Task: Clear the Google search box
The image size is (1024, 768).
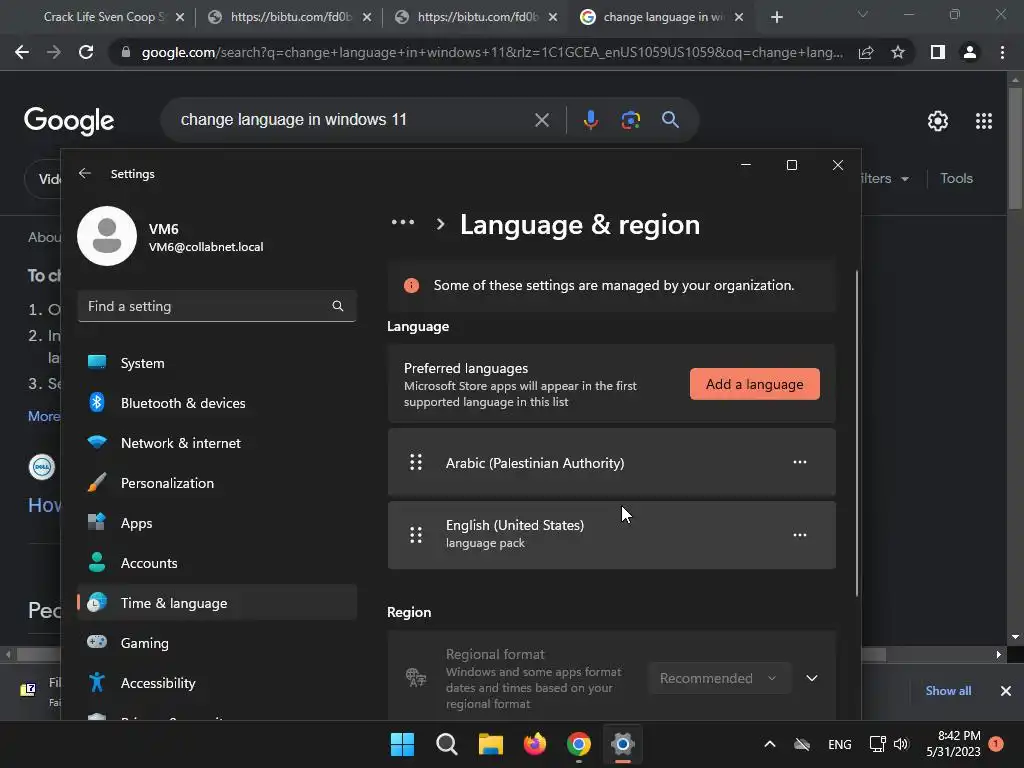Action: 541,120
